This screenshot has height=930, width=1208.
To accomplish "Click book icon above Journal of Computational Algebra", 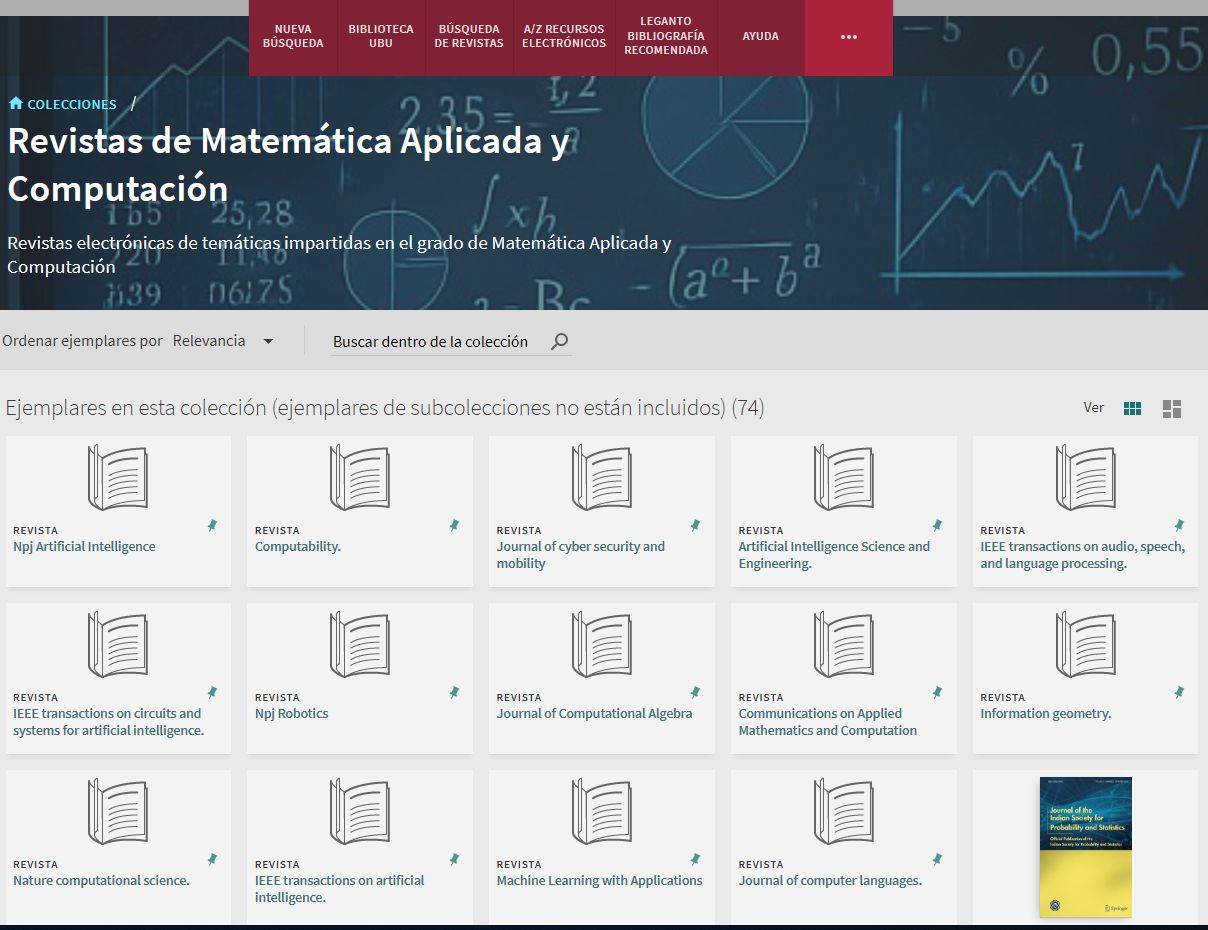I will [601, 645].
